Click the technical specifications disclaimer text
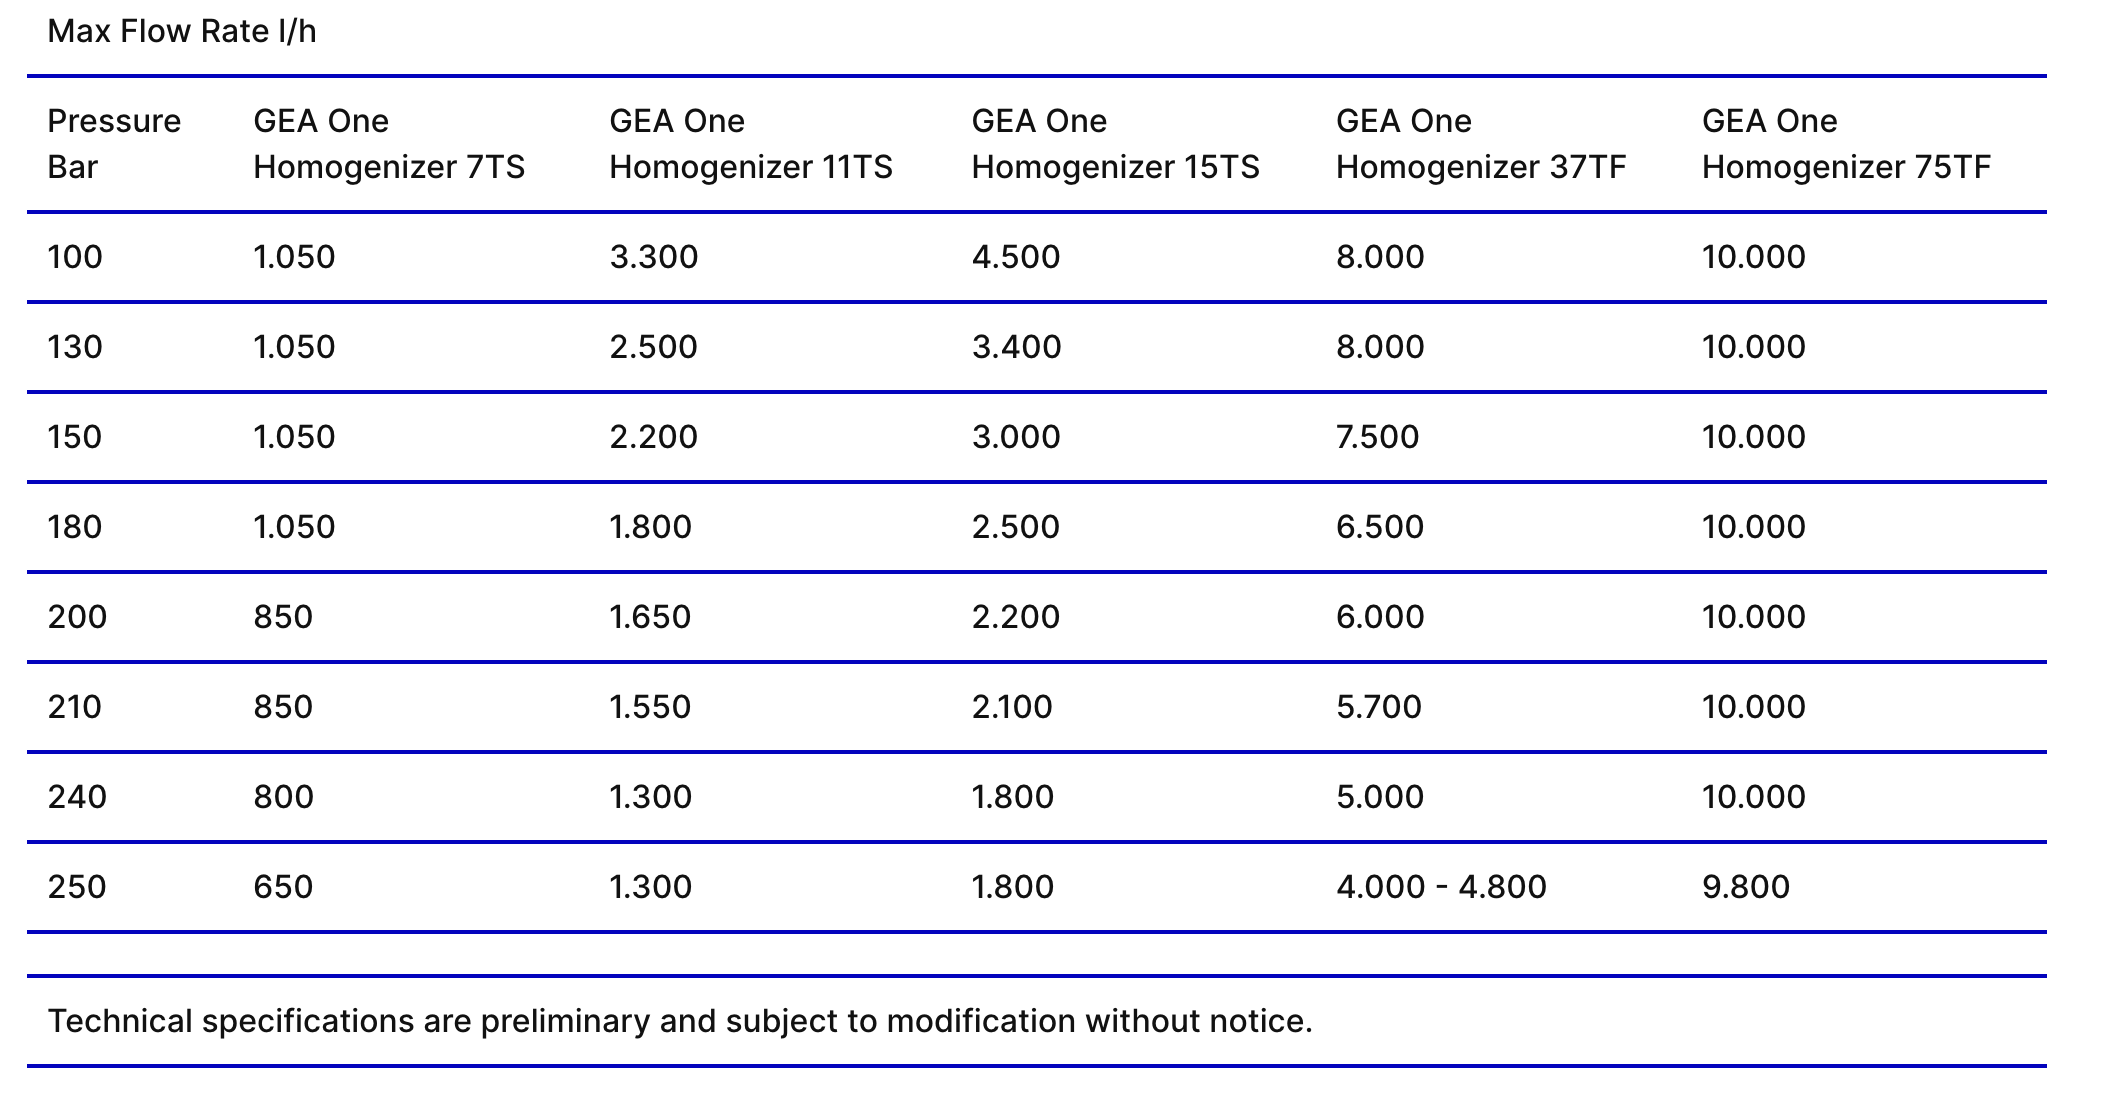The image size is (2102, 1098). pos(680,1021)
